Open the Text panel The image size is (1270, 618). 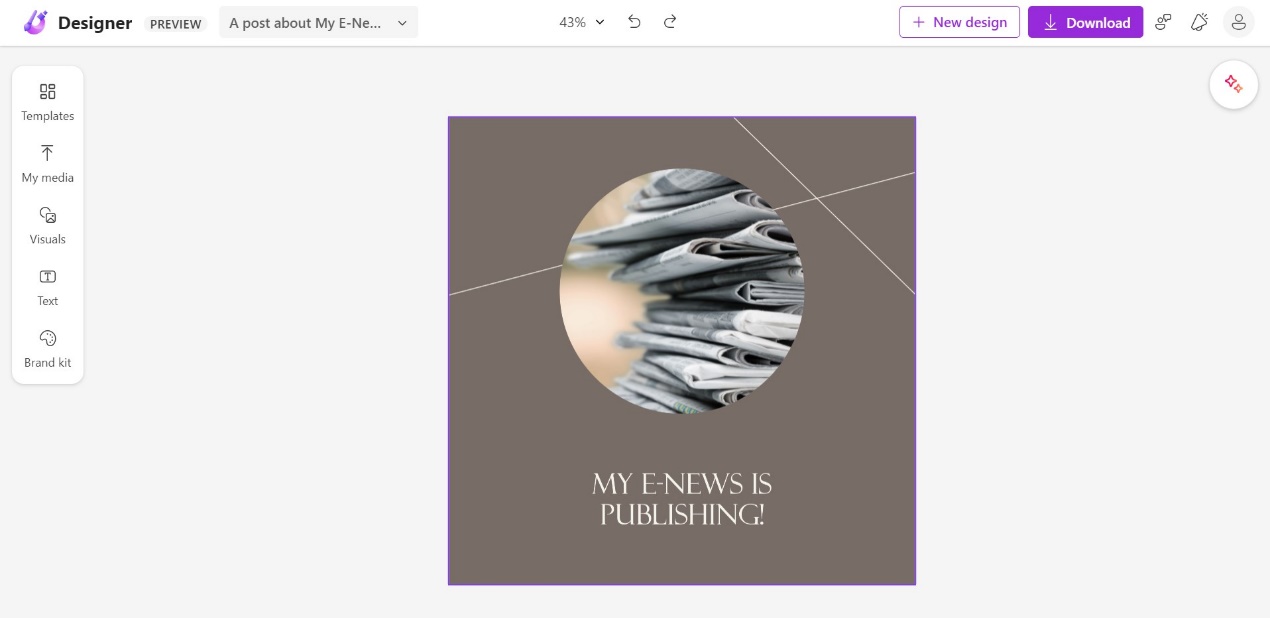47,288
